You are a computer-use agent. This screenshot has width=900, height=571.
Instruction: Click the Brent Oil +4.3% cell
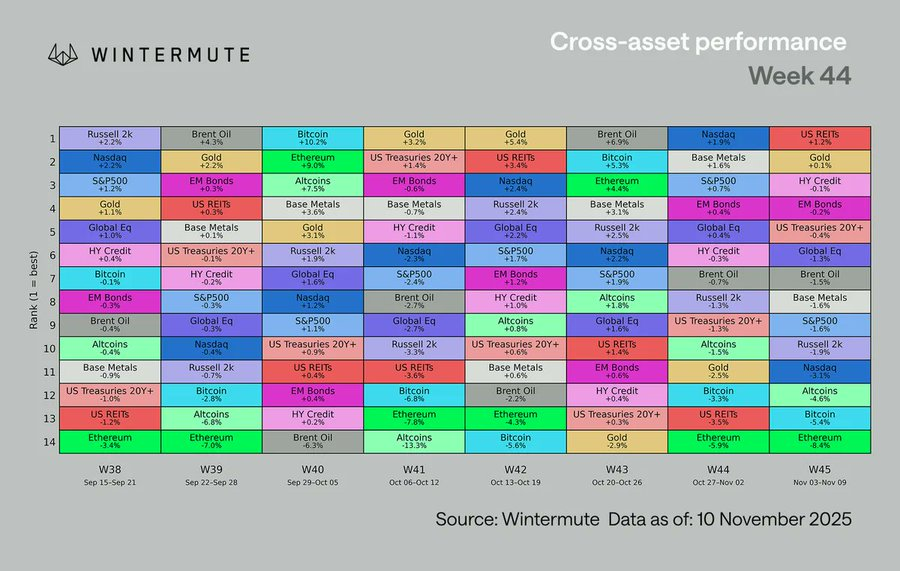[210, 137]
